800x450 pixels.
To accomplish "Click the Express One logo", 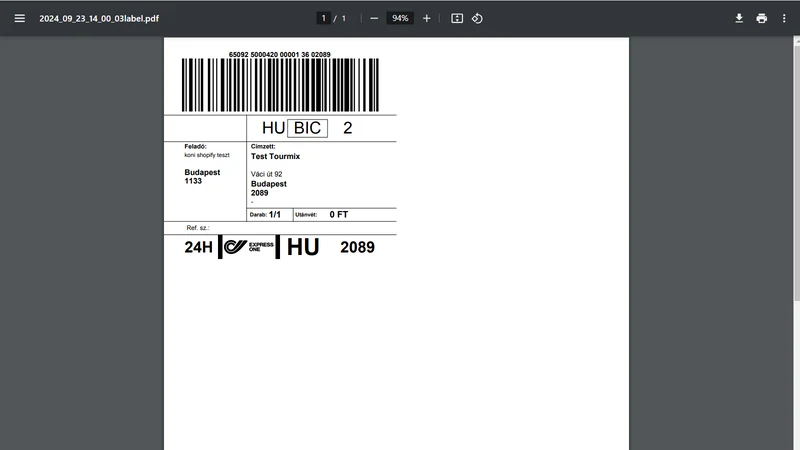I will click(249, 247).
